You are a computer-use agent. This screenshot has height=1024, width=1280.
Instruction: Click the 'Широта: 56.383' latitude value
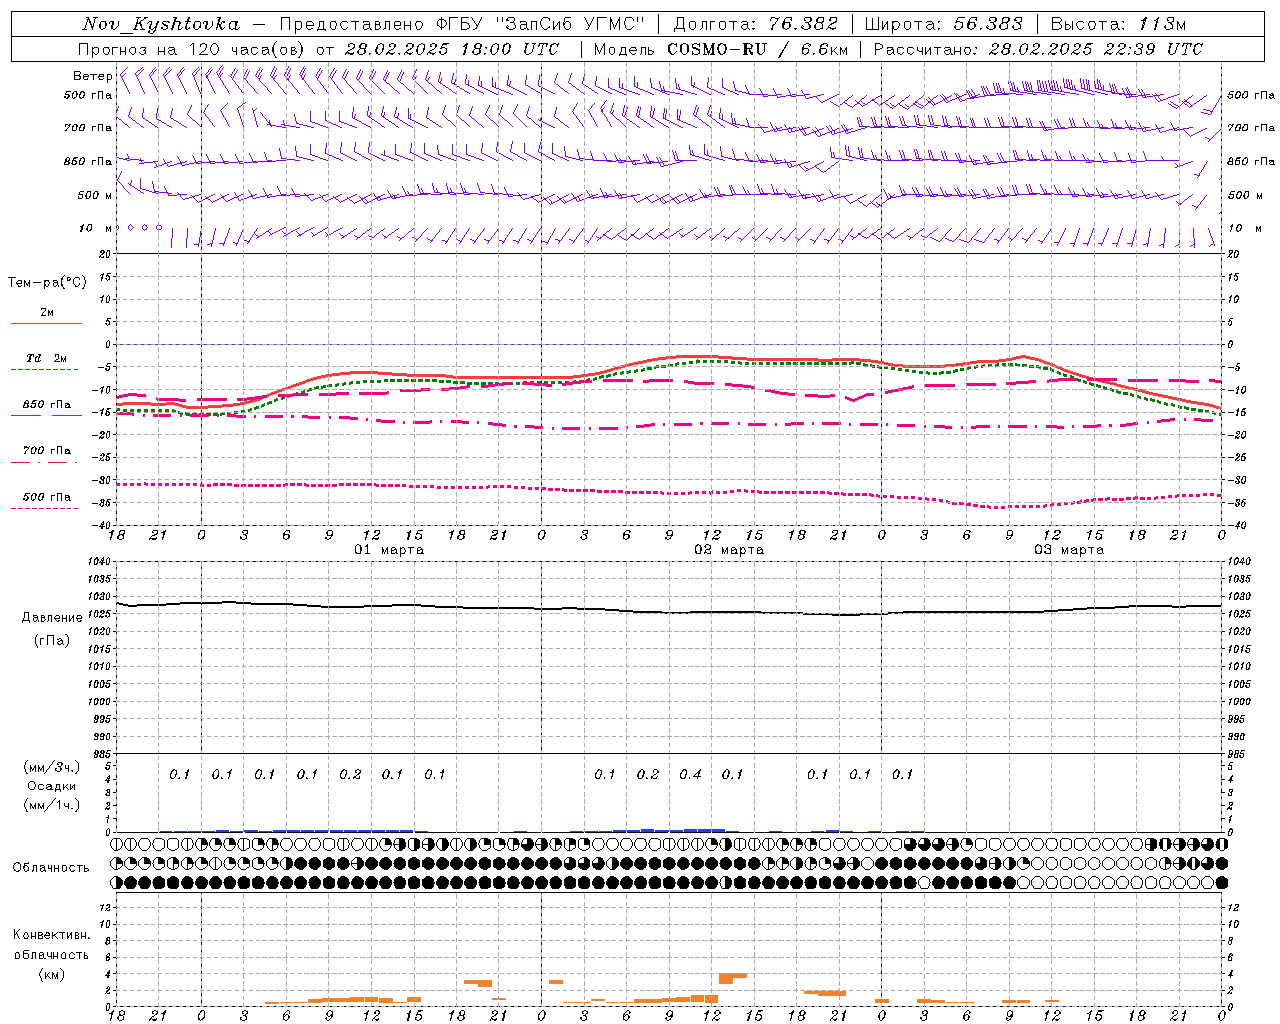(943, 24)
